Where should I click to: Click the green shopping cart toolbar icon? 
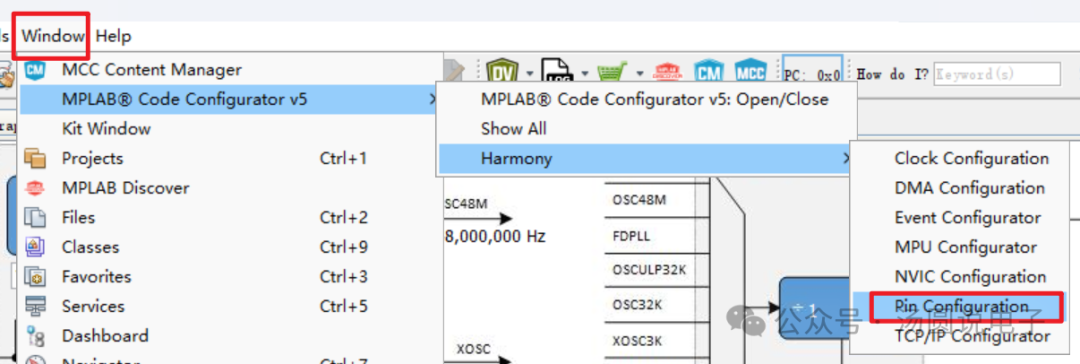[612, 72]
